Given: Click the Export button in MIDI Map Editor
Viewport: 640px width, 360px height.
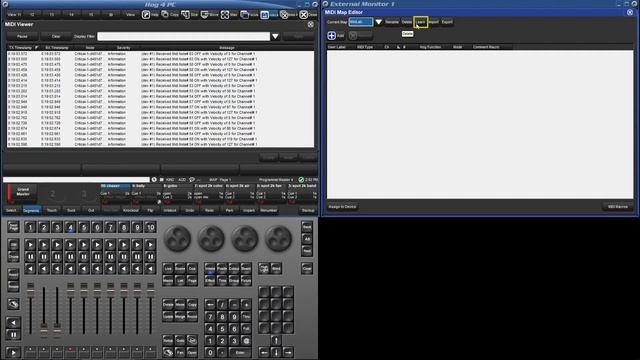Looking at the screenshot, I should 447,22.
